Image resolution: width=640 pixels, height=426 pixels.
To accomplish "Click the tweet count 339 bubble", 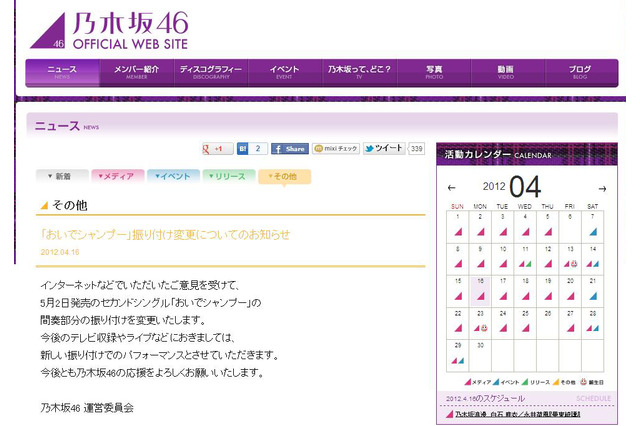I will pos(416,149).
